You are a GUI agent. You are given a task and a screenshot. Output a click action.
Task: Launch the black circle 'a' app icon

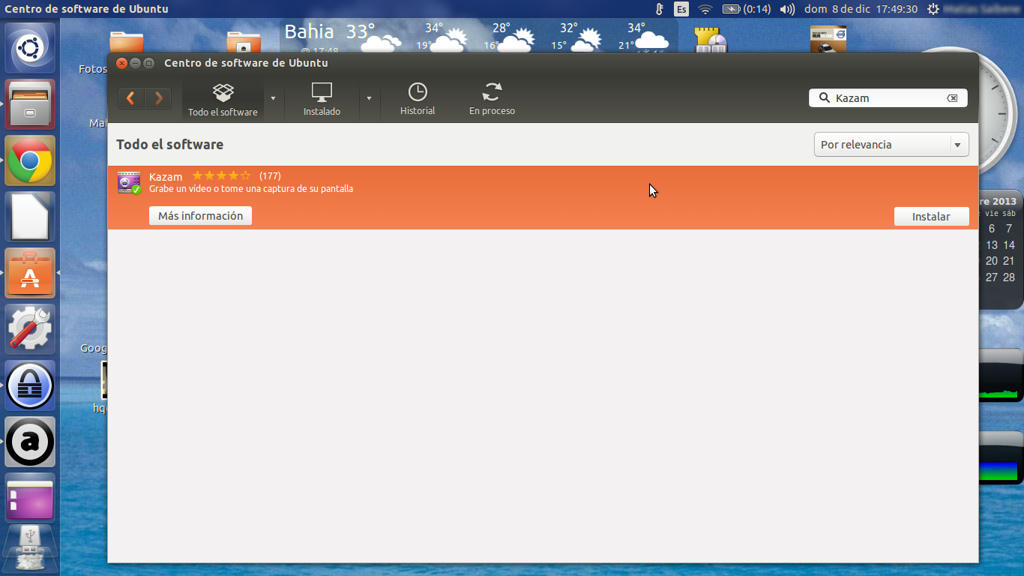click(30, 441)
